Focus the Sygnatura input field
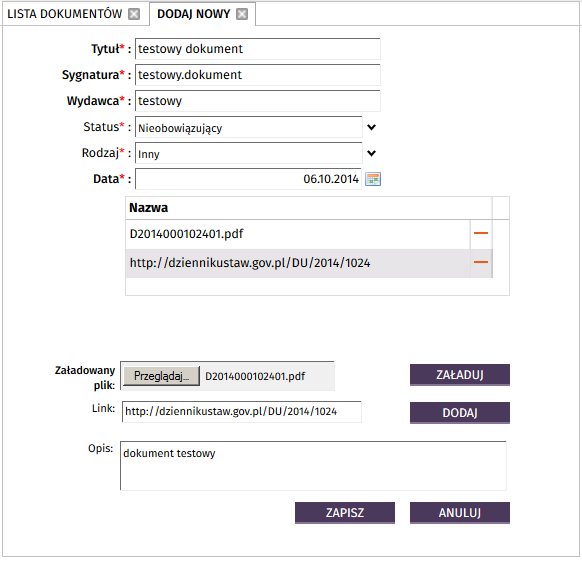The height and width of the screenshot is (561, 582). 258,75
